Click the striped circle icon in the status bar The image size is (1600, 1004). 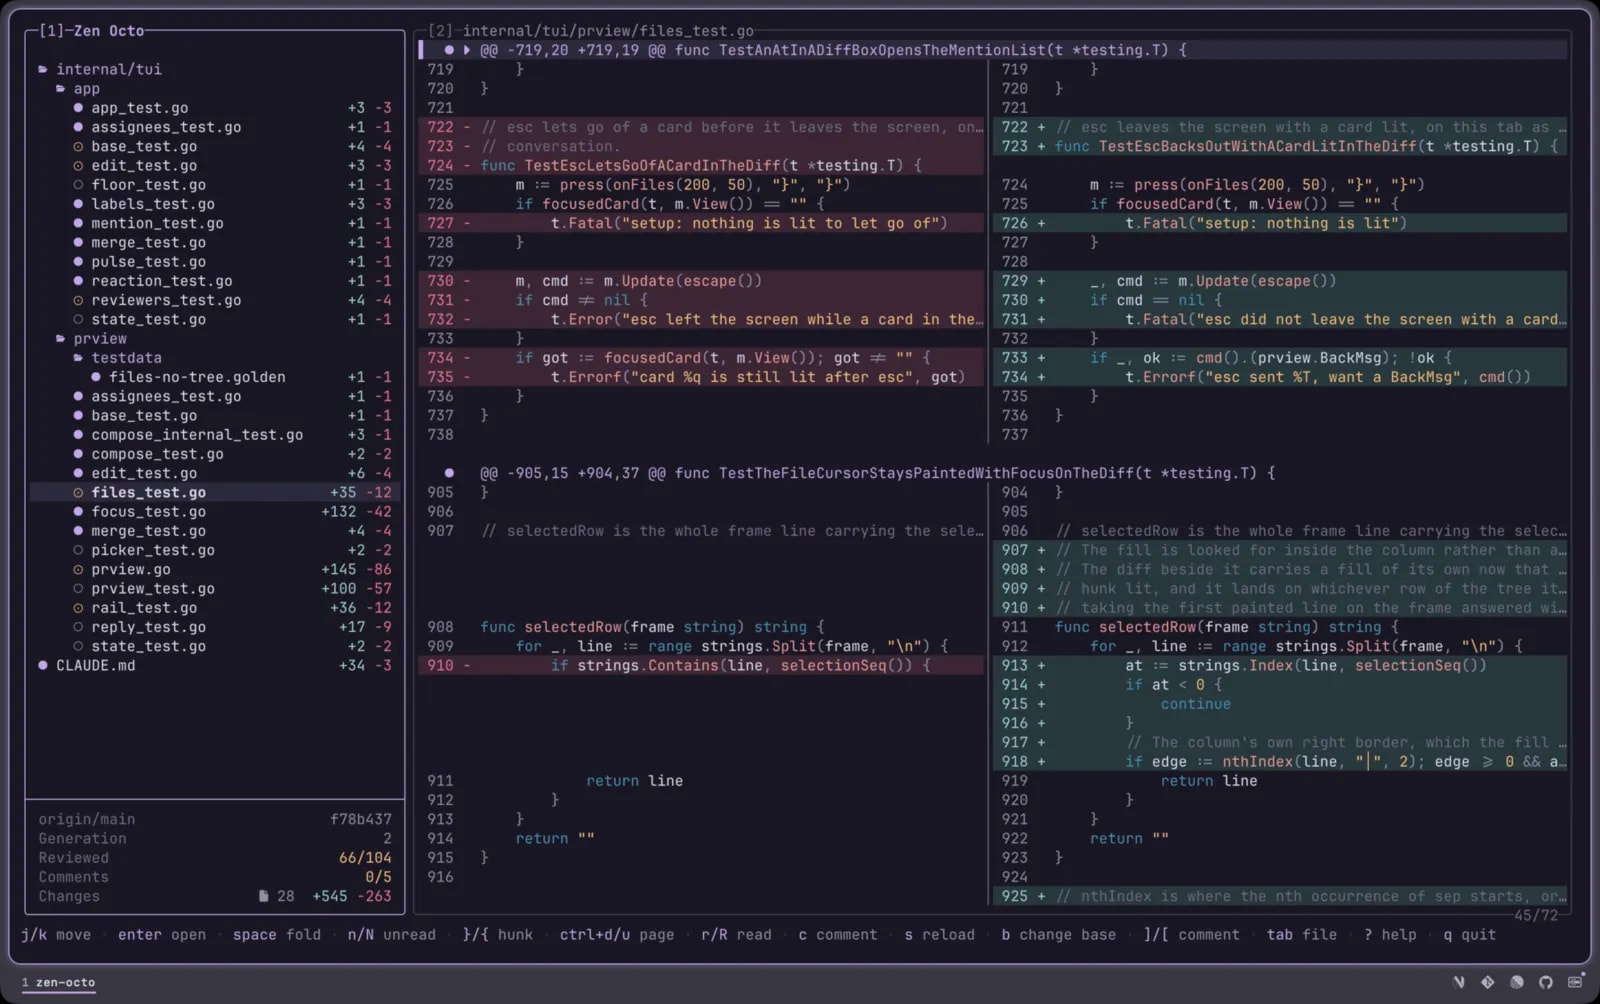[x=1517, y=982]
